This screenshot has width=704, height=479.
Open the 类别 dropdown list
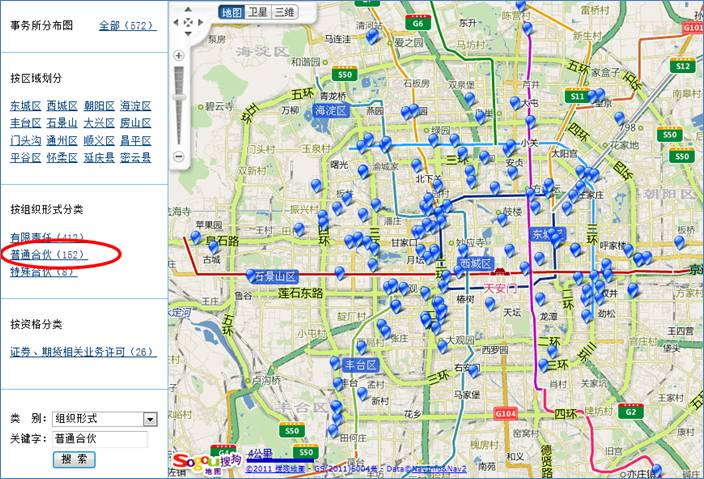tap(150, 419)
